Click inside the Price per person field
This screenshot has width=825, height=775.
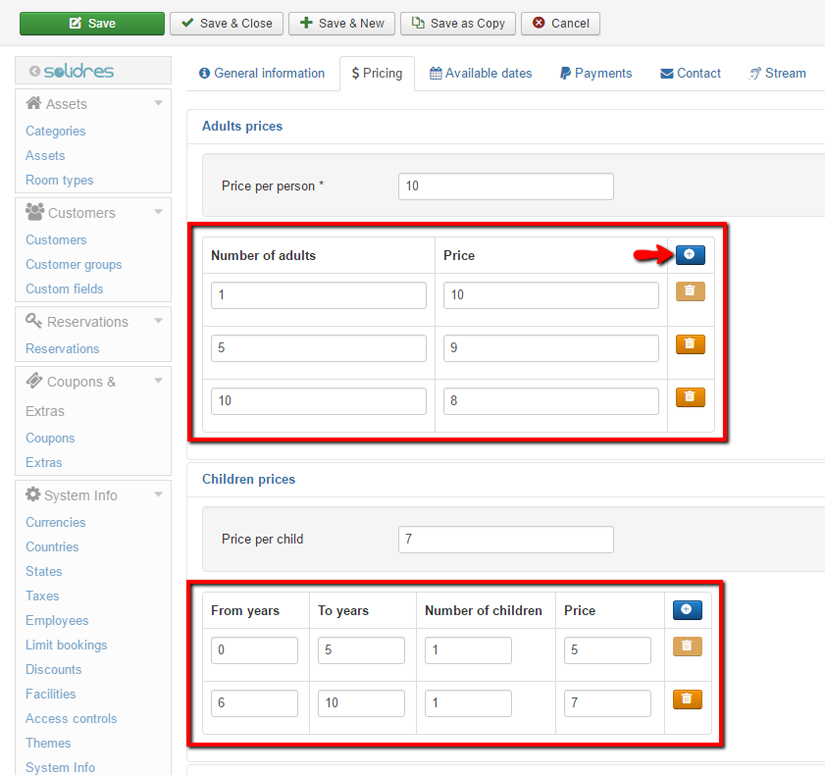point(505,186)
